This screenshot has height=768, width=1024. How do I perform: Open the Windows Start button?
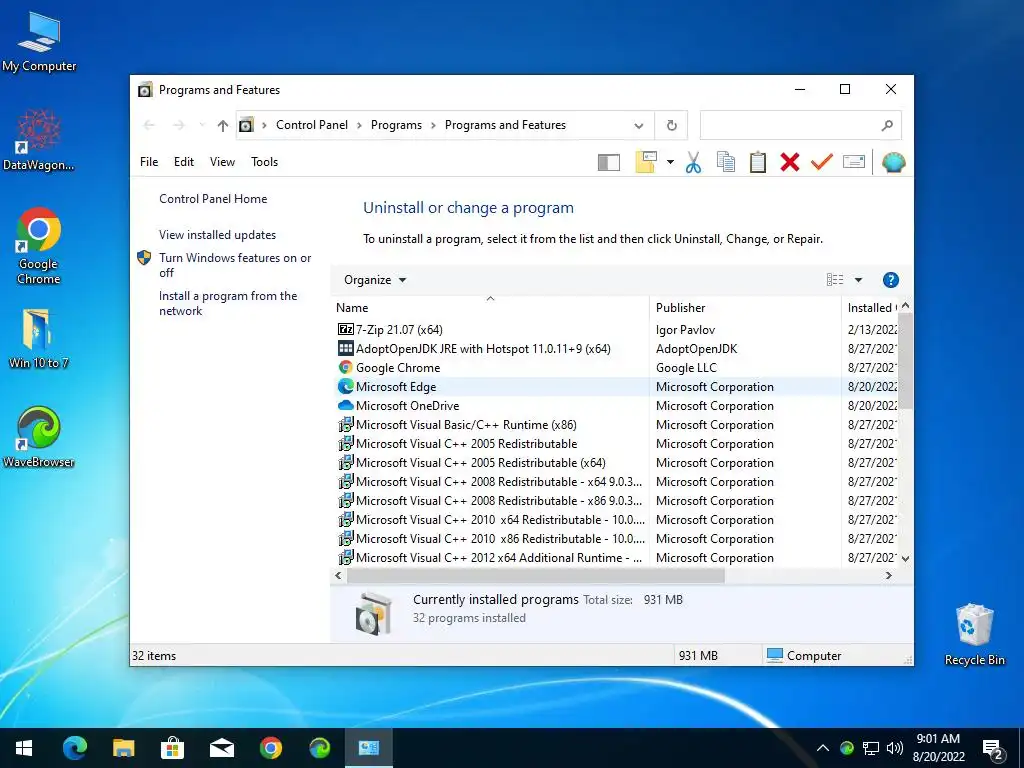coord(24,748)
